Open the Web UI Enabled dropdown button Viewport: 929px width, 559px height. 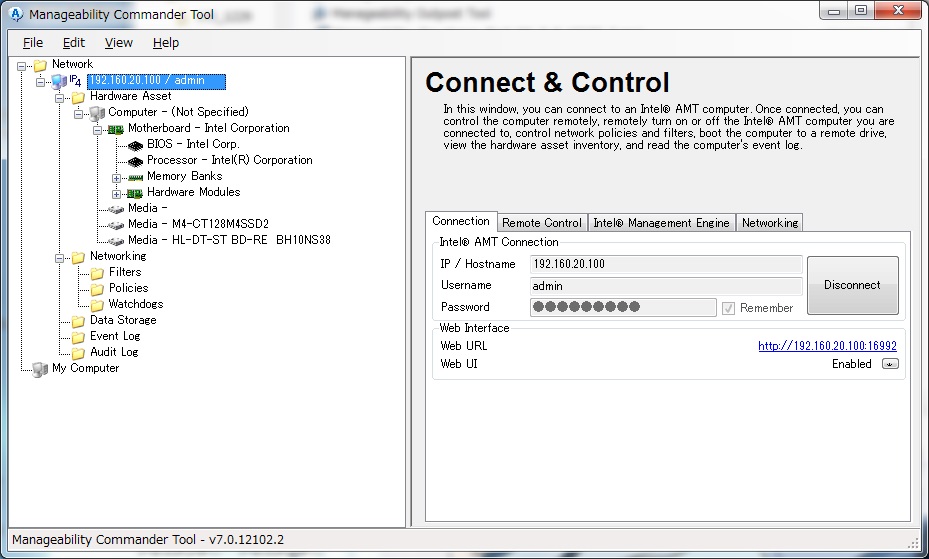(x=890, y=364)
